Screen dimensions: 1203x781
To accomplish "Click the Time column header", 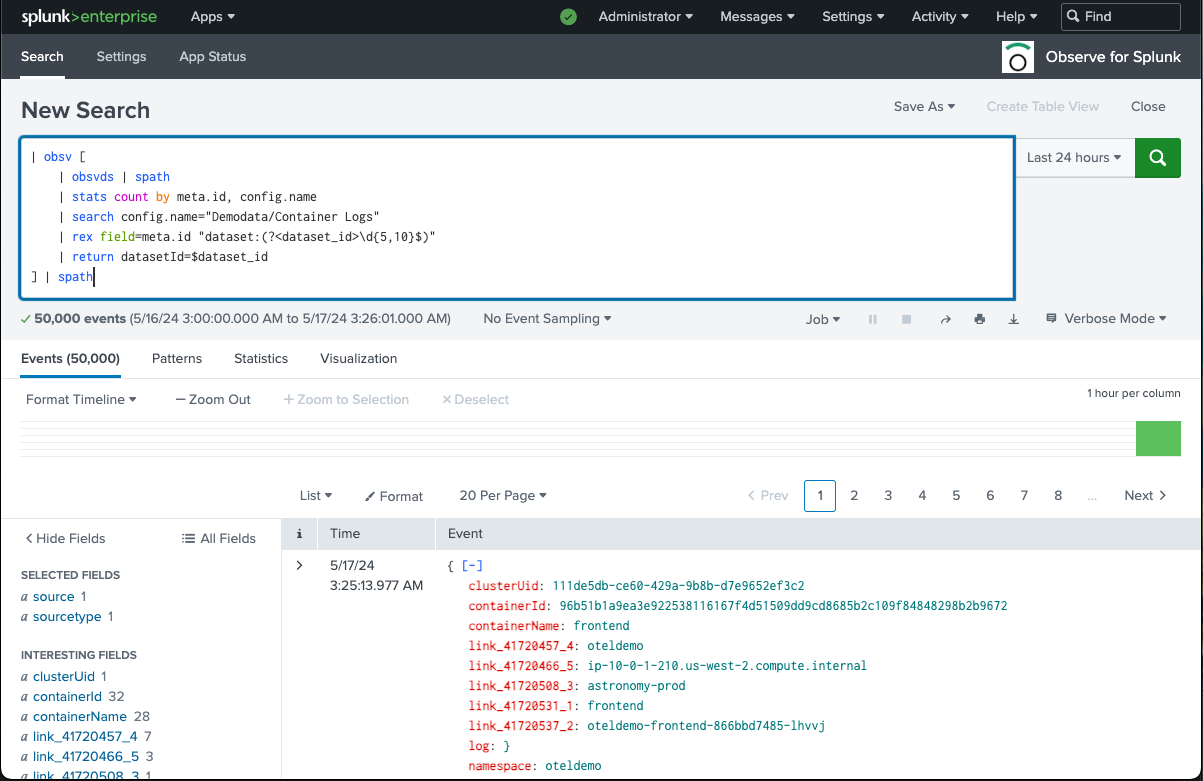I will pos(345,534).
